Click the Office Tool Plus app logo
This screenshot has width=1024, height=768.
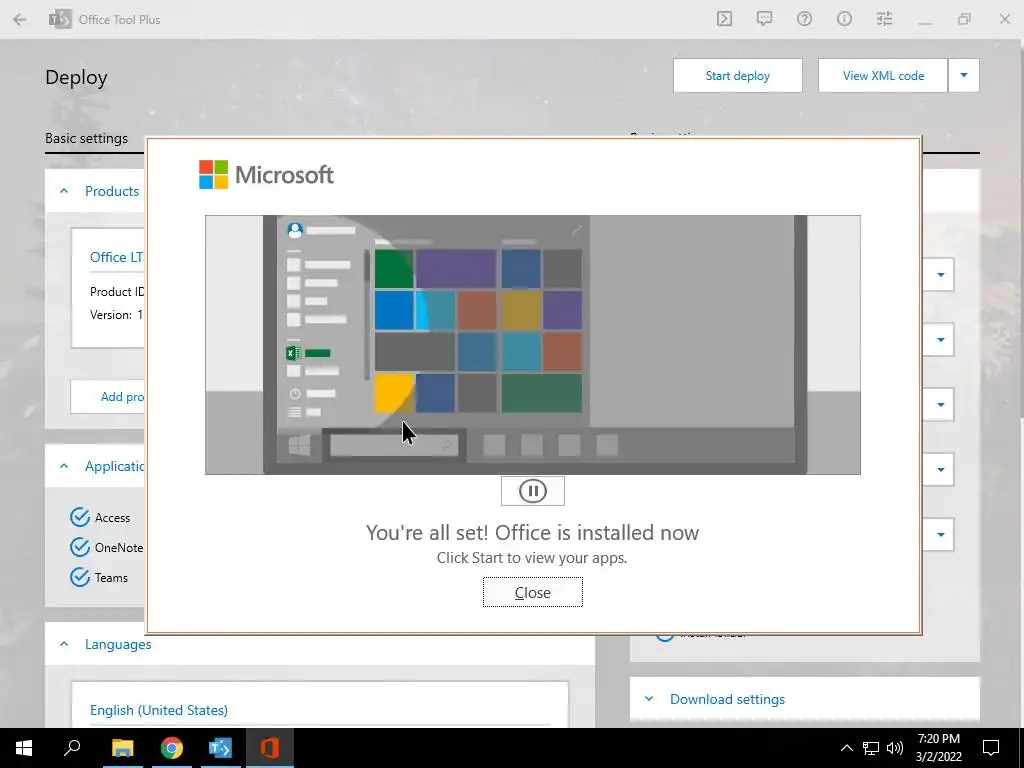point(60,19)
